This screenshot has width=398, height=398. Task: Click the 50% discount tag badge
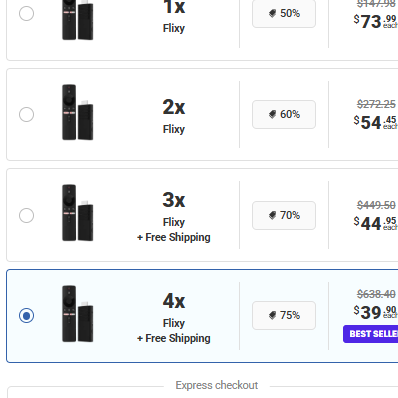click(x=284, y=13)
